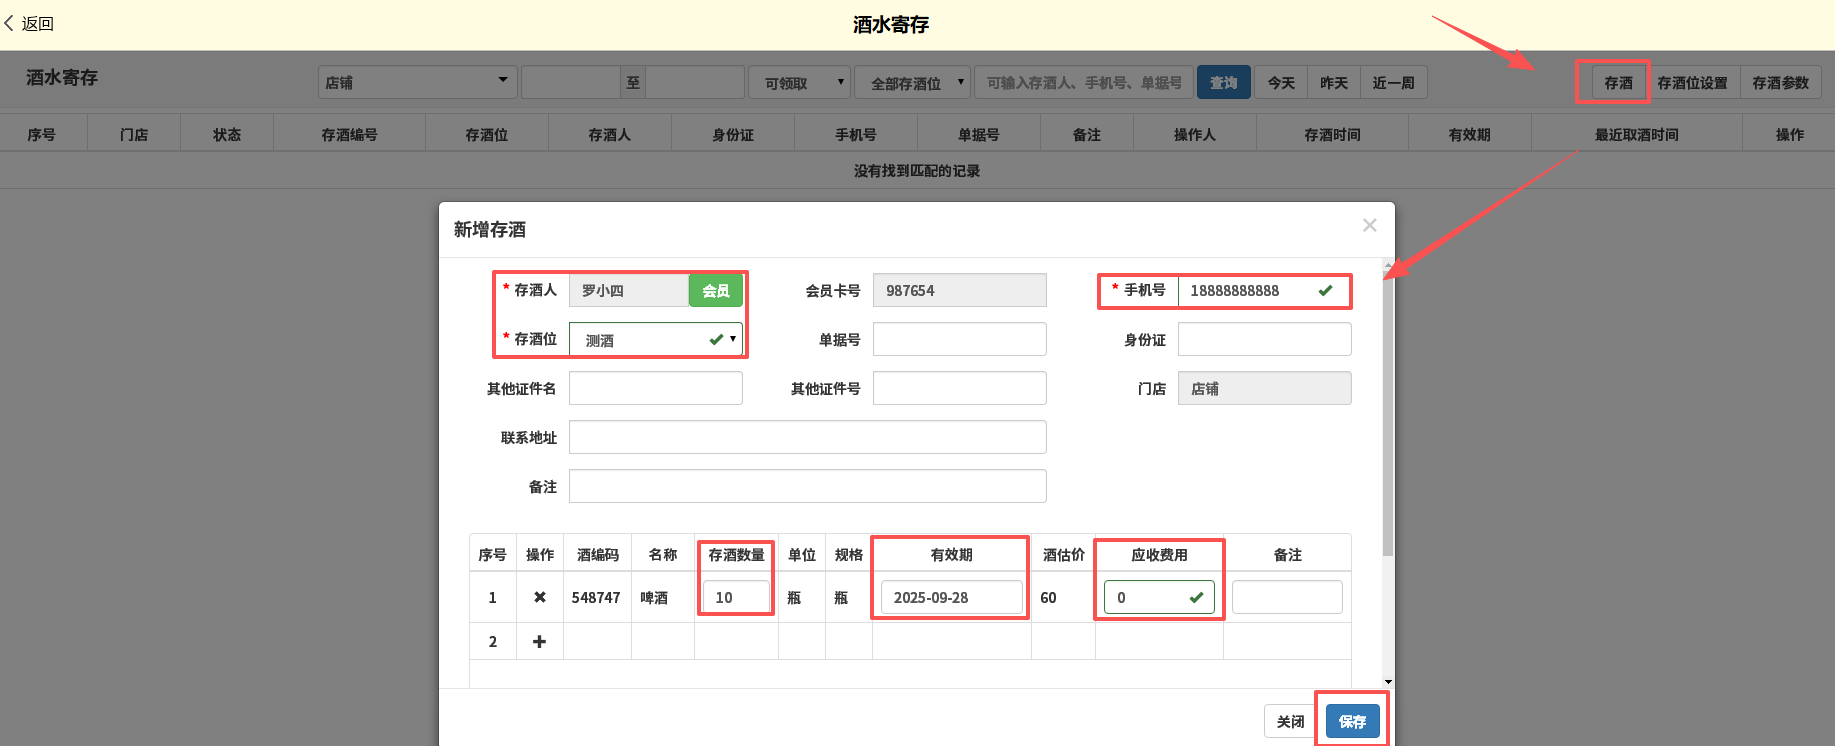Open 存酒参数 parameters
This screenshot has height=746, width=1835.
1780,83
